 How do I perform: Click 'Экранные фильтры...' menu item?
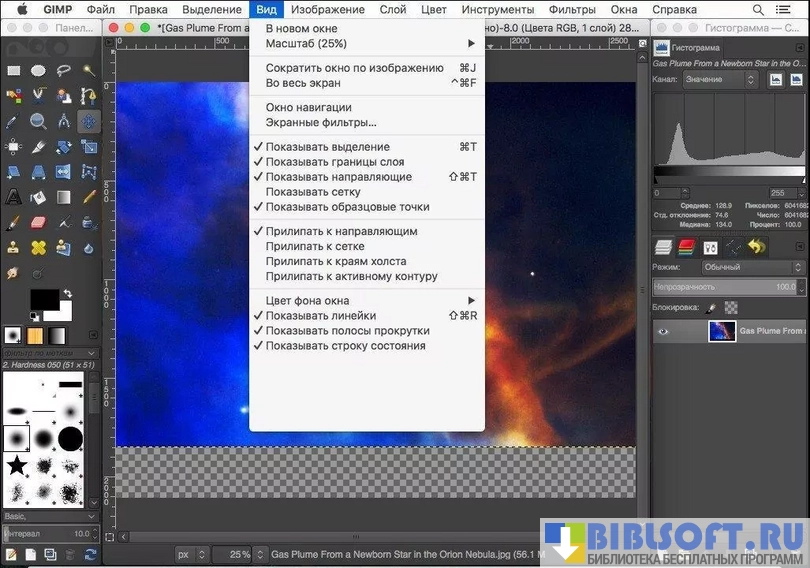pos(320,122)
